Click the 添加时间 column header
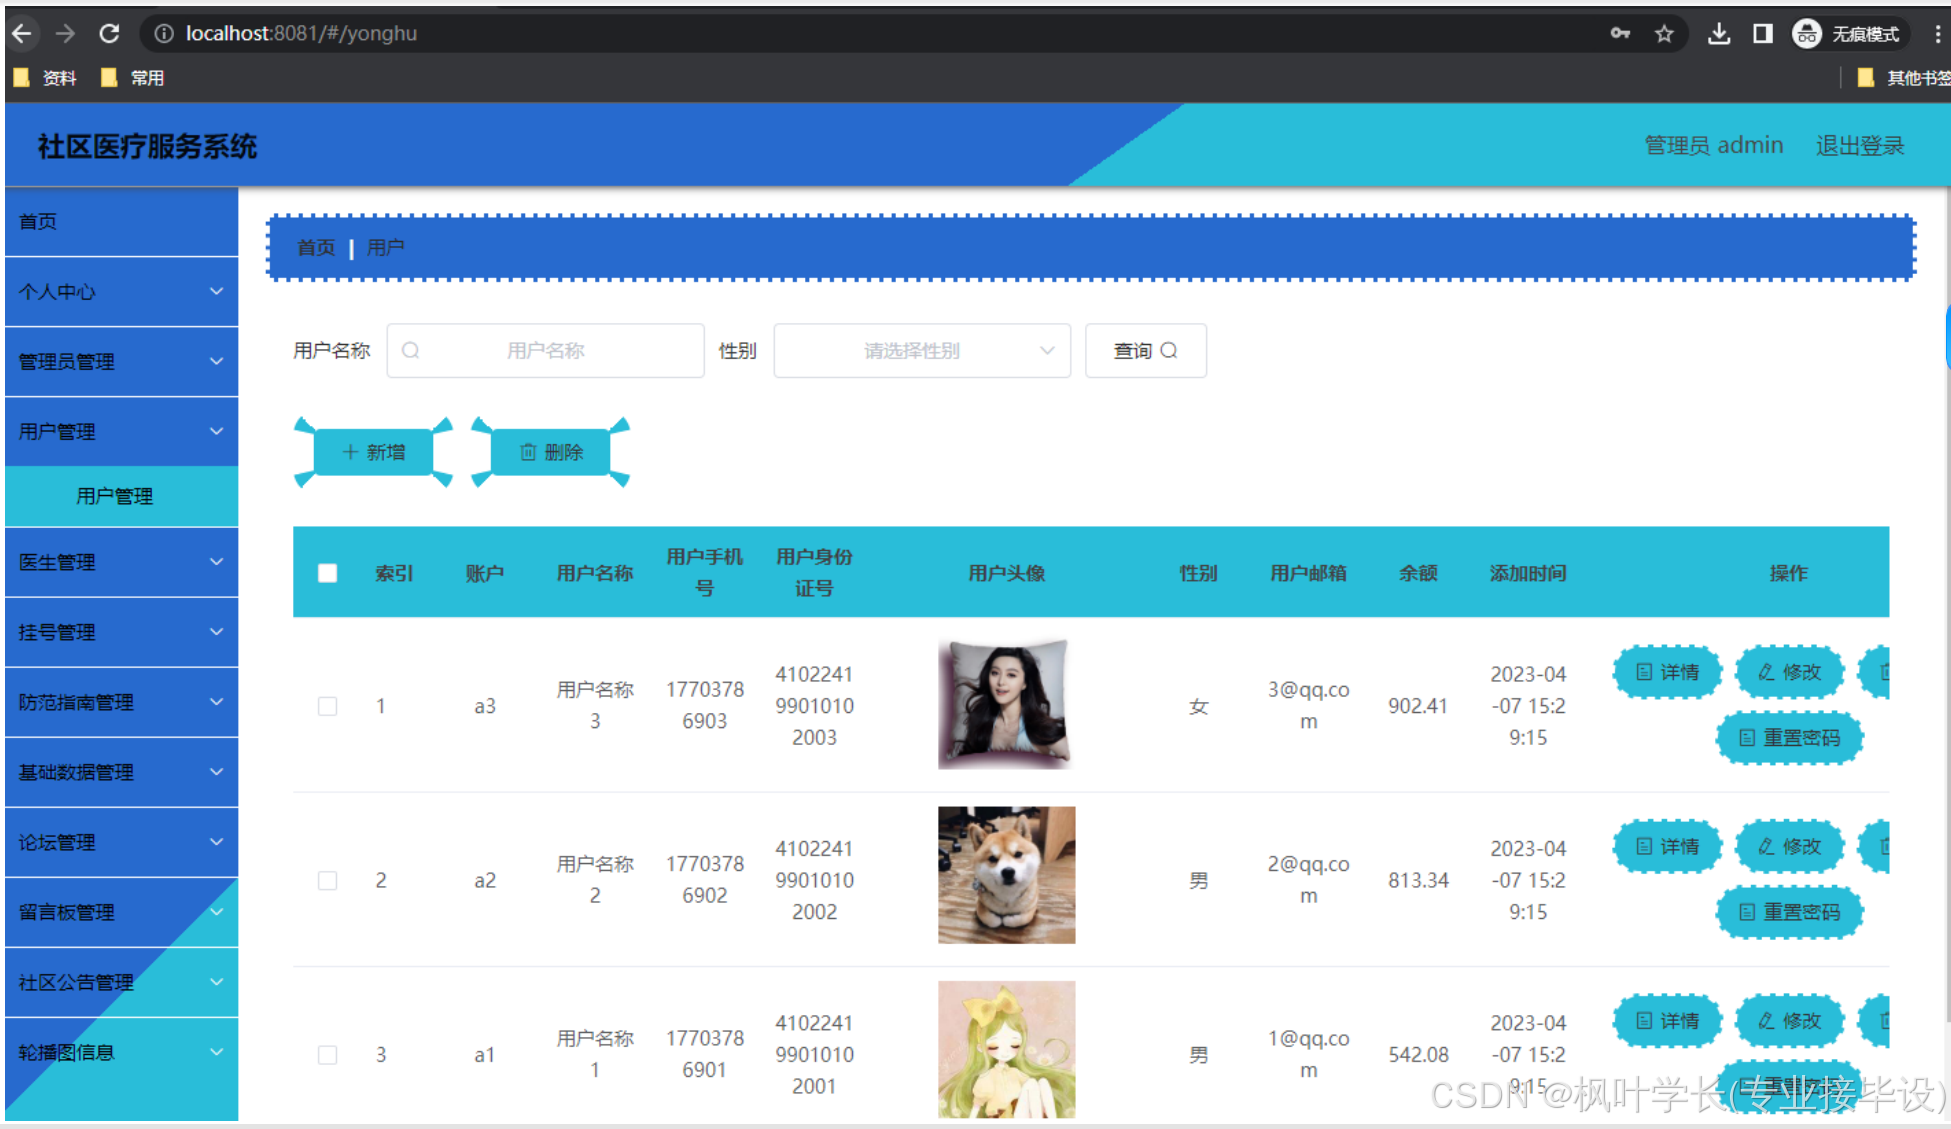The width and height of the screenshot is (1951, 1129). 1527,573
